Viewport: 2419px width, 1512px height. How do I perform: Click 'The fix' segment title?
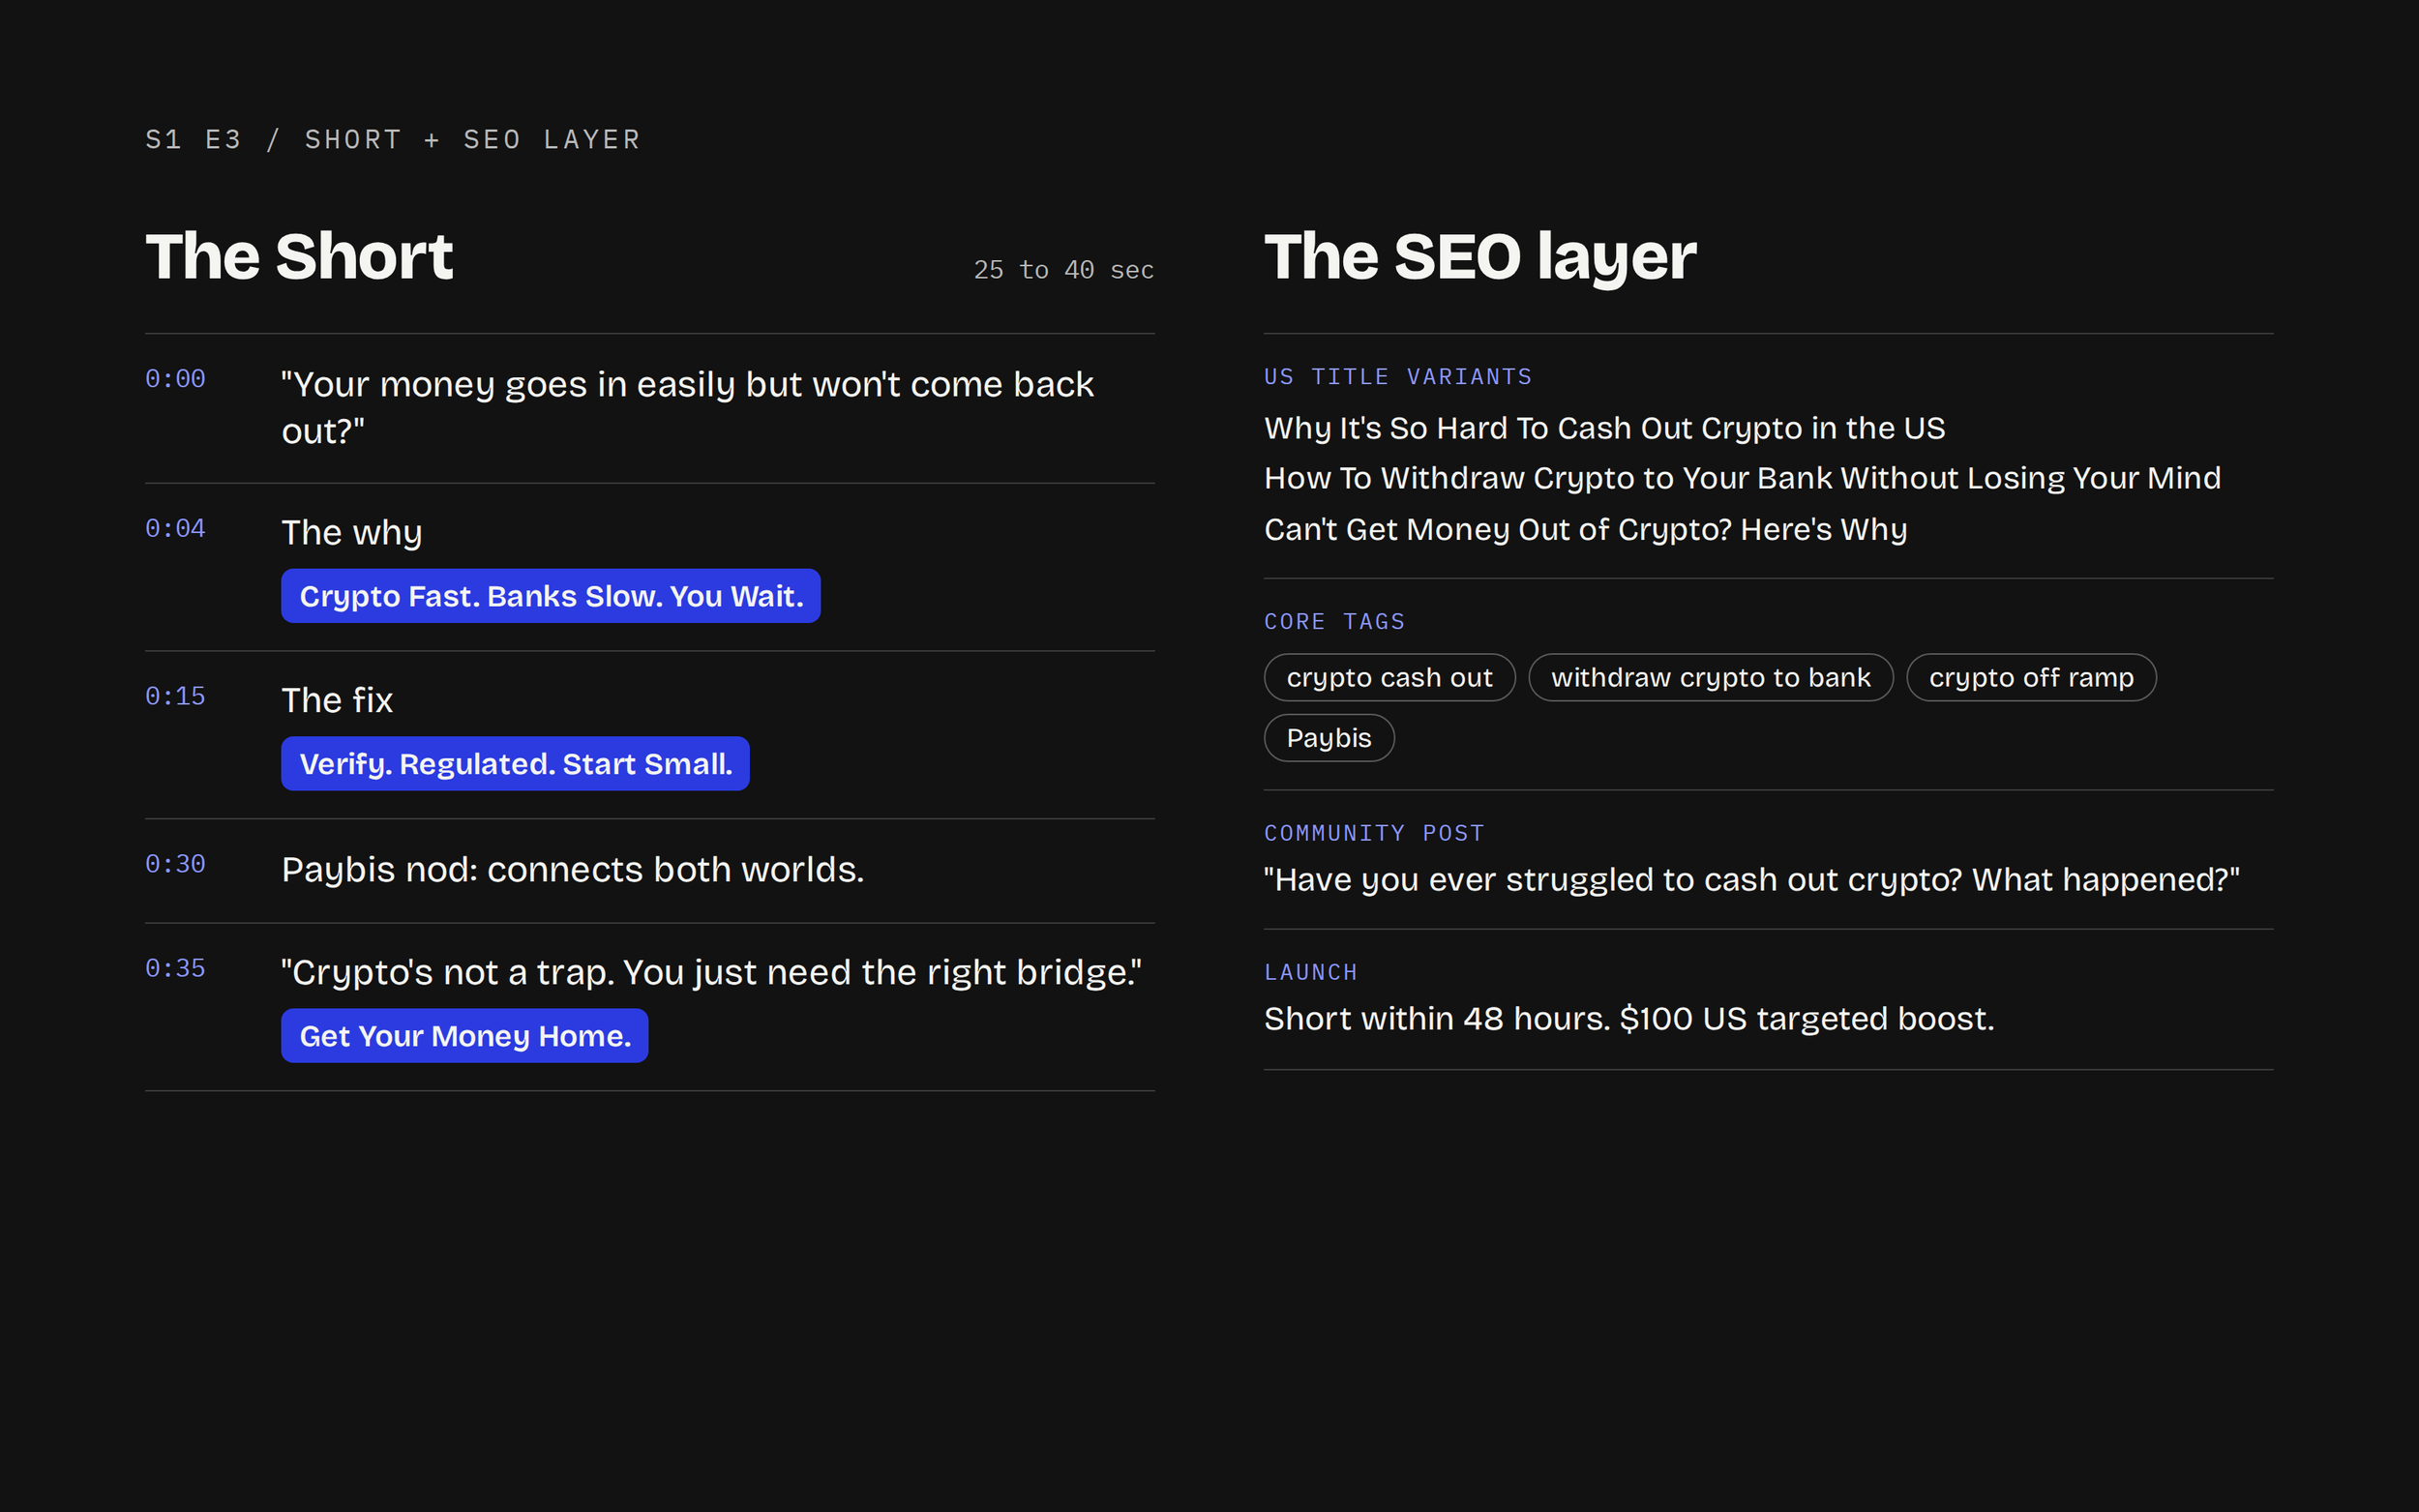tap(337, 700)
